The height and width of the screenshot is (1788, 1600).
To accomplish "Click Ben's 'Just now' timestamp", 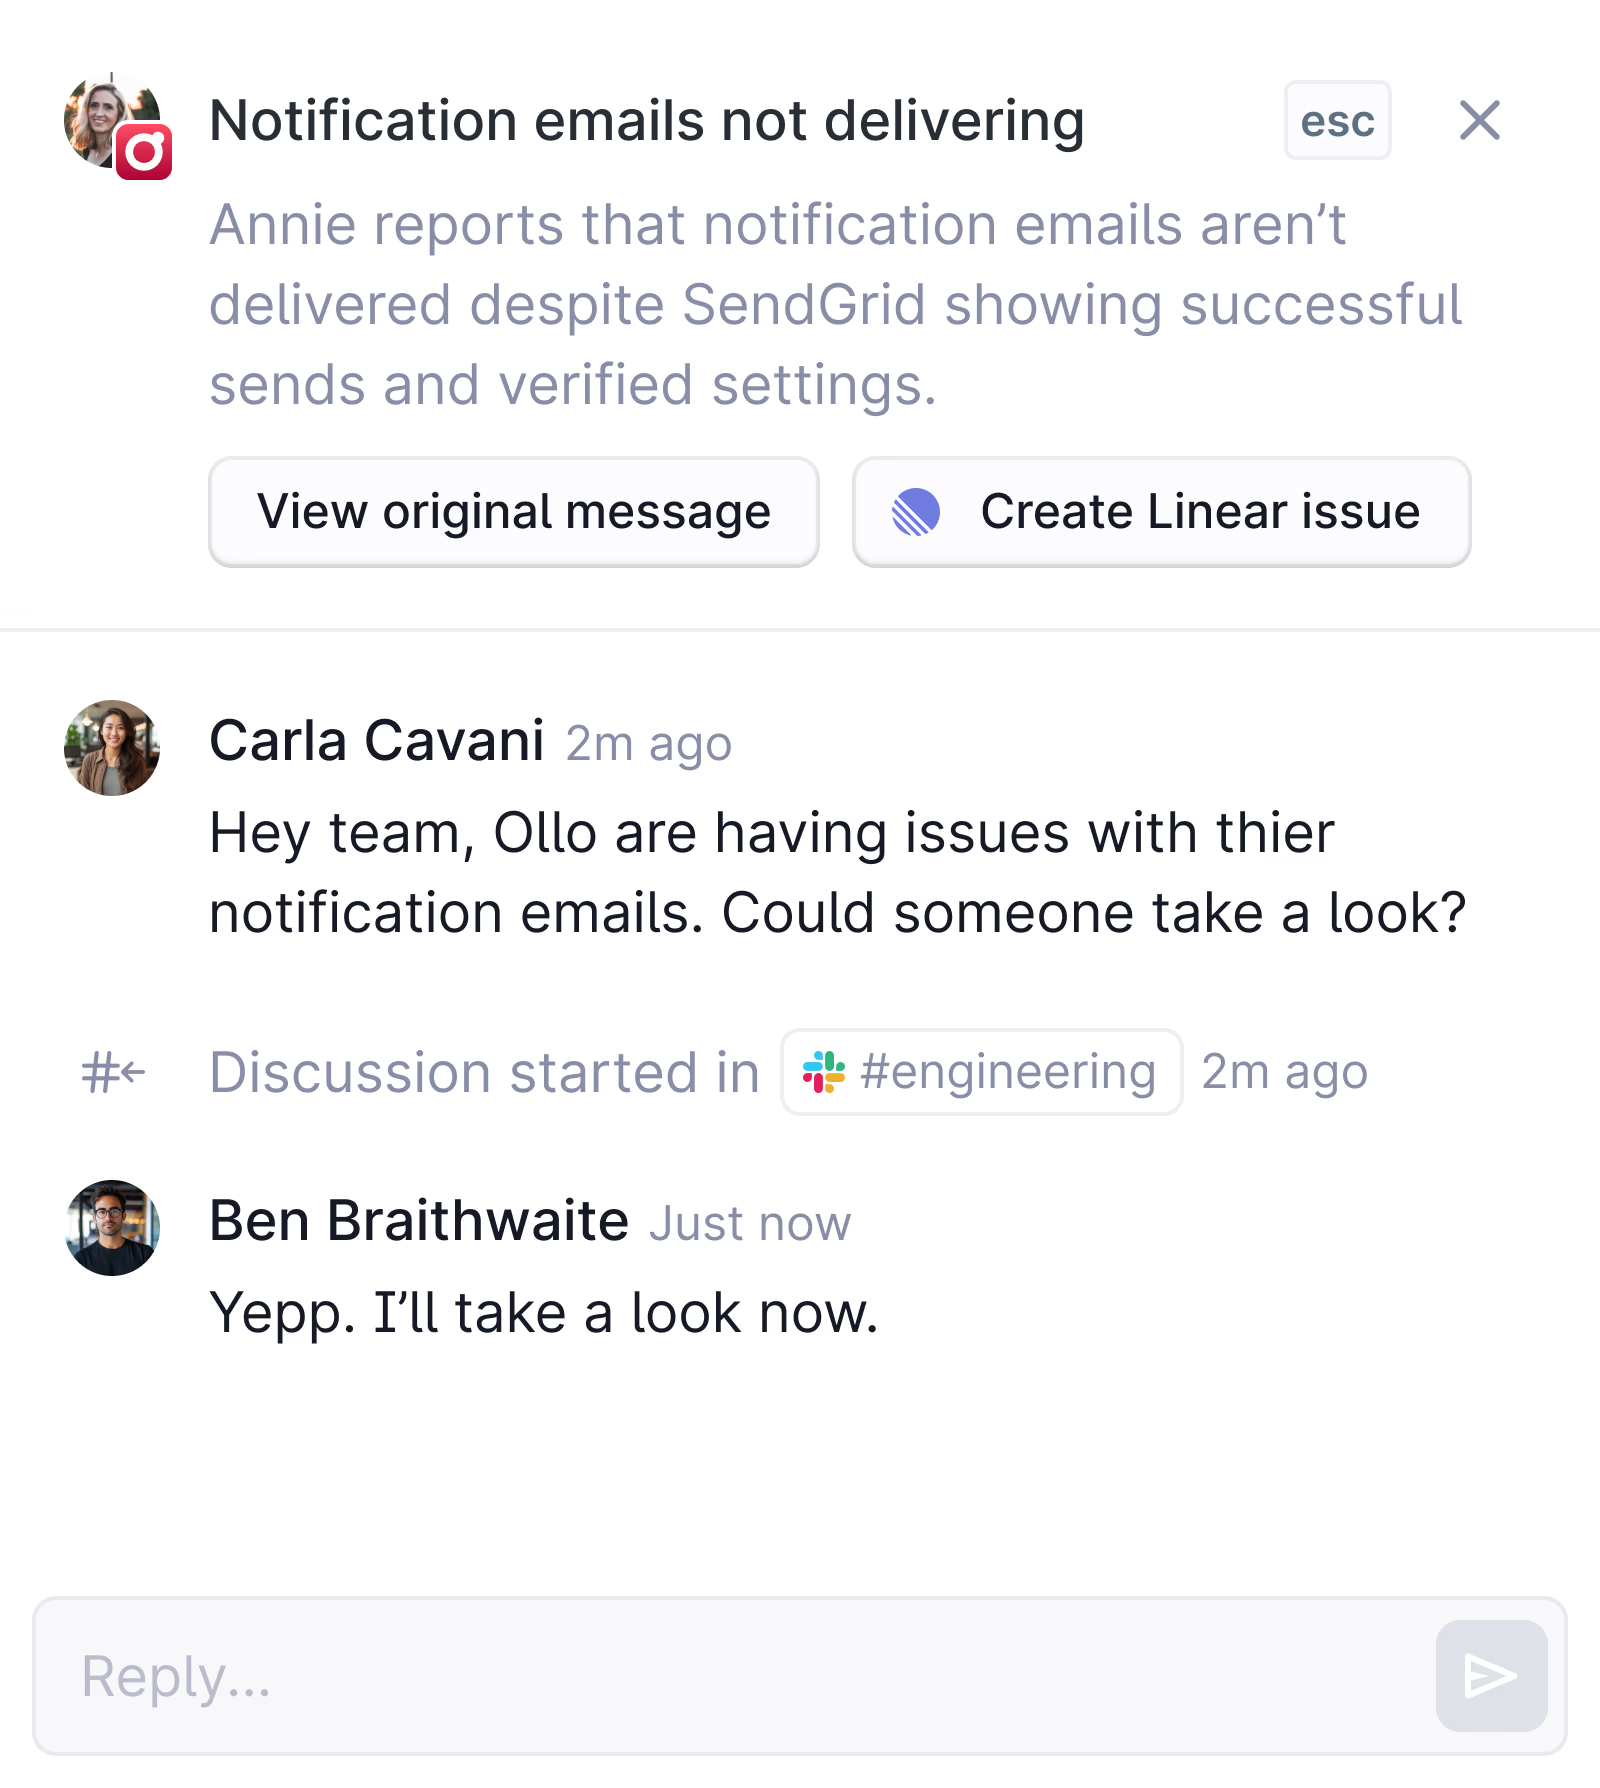I will click(750, 1224).
